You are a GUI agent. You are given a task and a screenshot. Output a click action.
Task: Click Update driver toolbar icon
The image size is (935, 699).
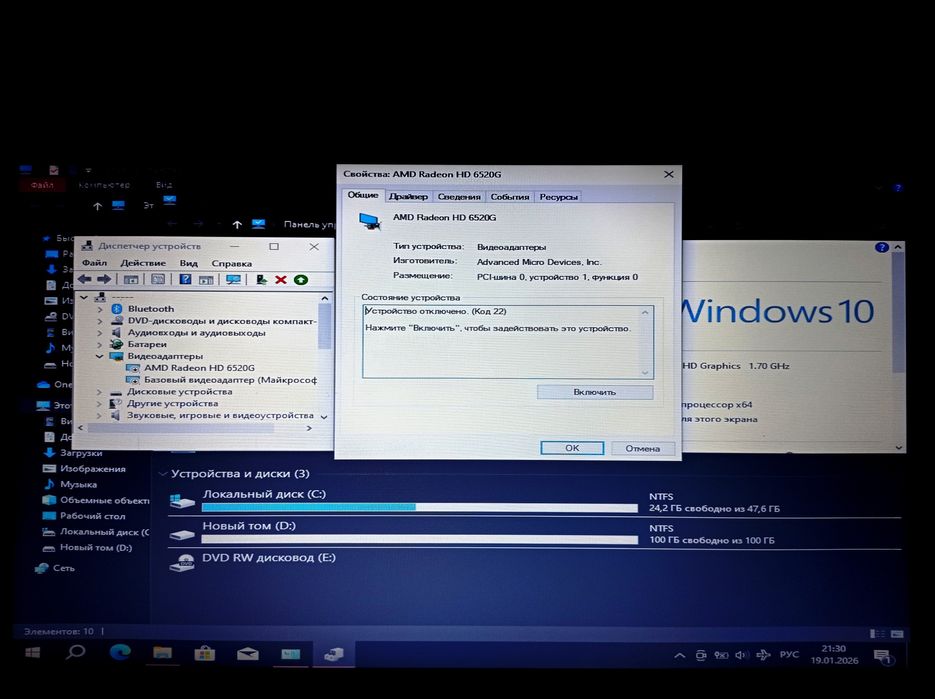coord(261,279)
